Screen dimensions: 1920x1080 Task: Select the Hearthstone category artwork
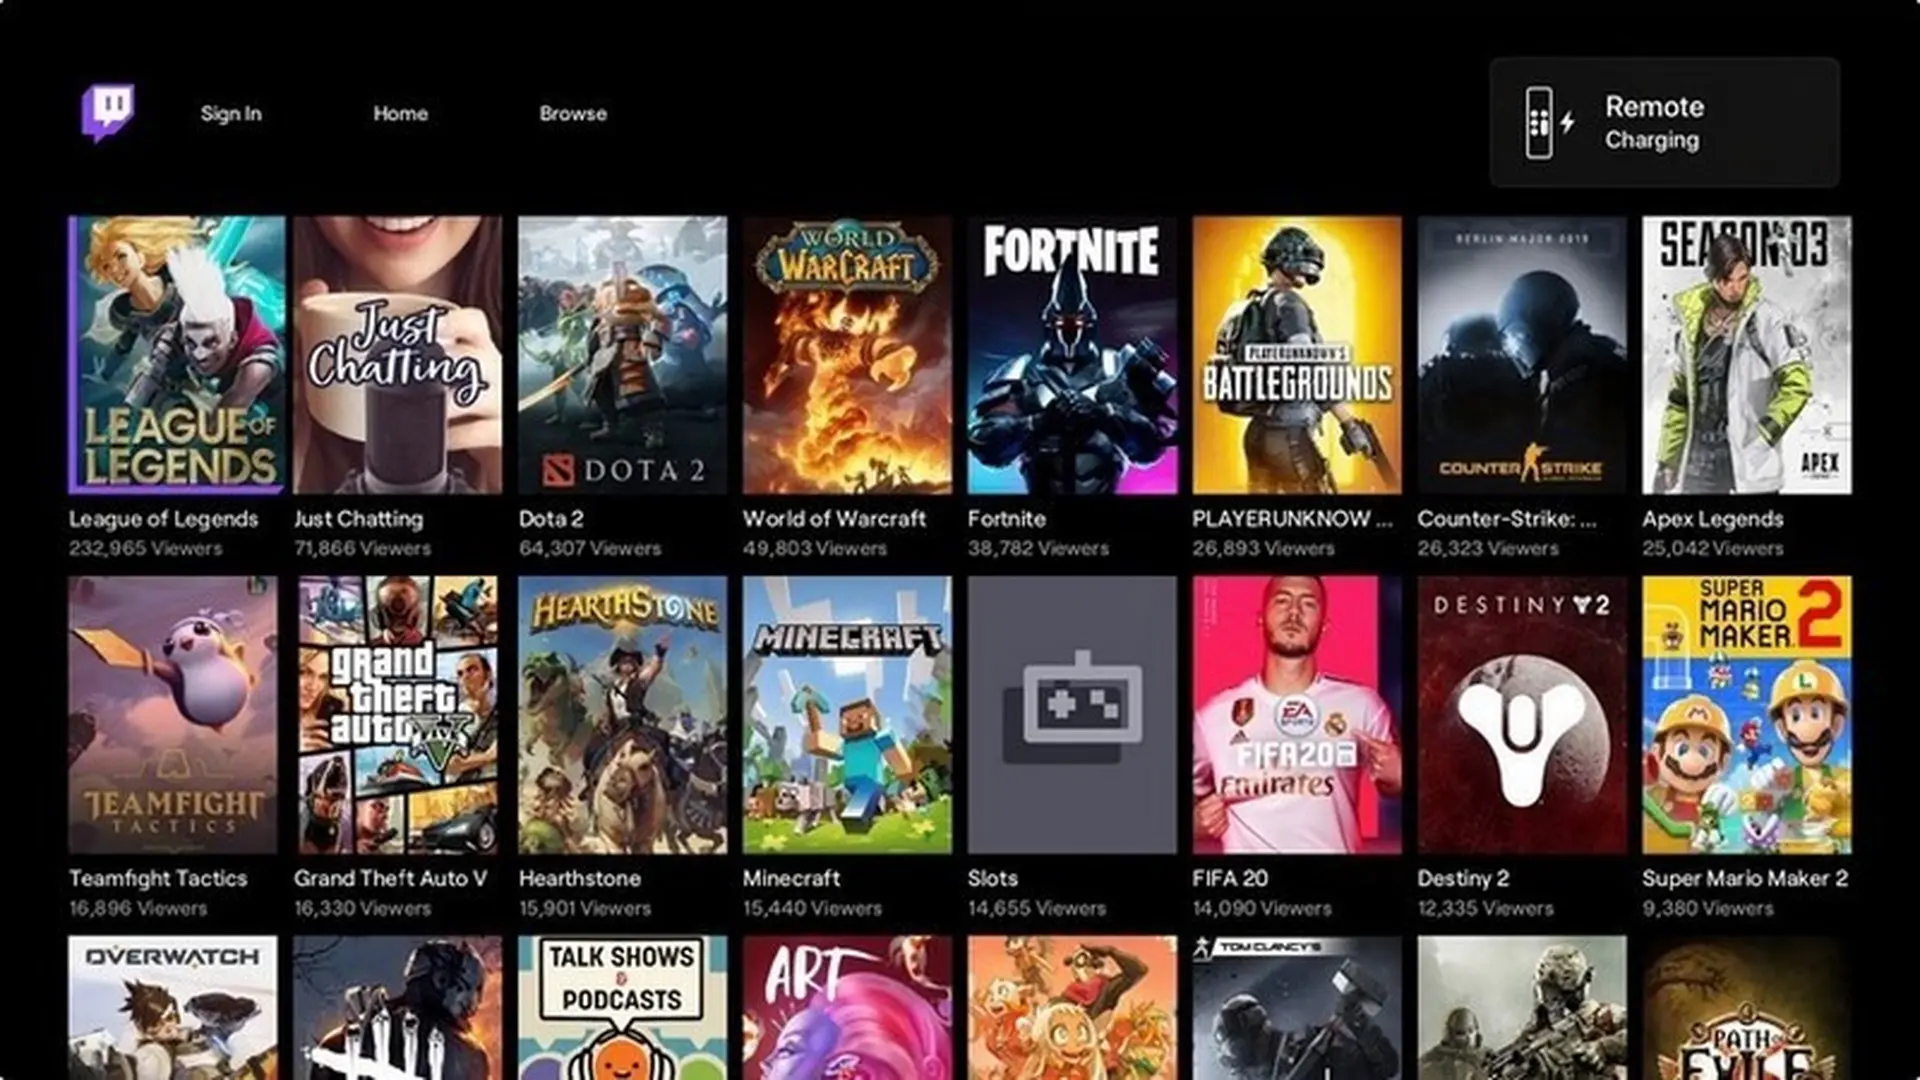[621, 715]
